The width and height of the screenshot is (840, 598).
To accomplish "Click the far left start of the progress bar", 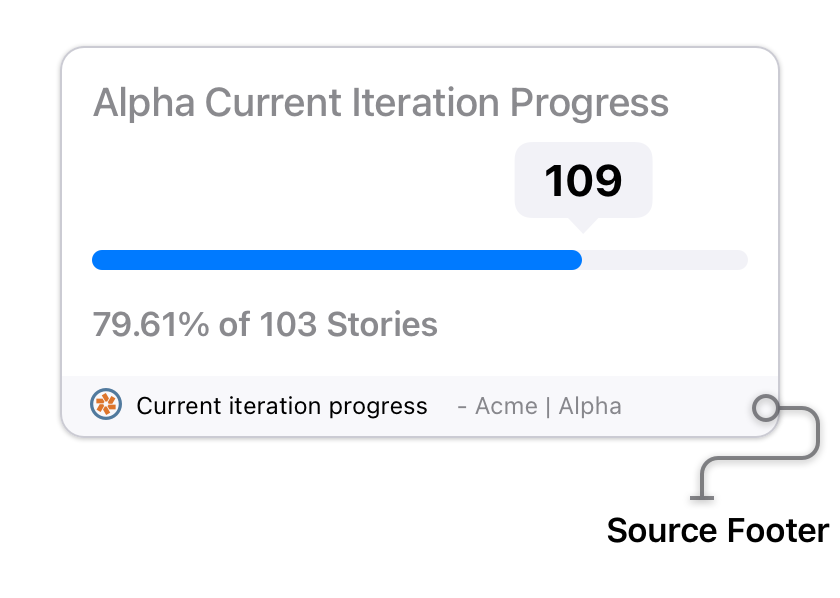I will [x=99, y=260].
